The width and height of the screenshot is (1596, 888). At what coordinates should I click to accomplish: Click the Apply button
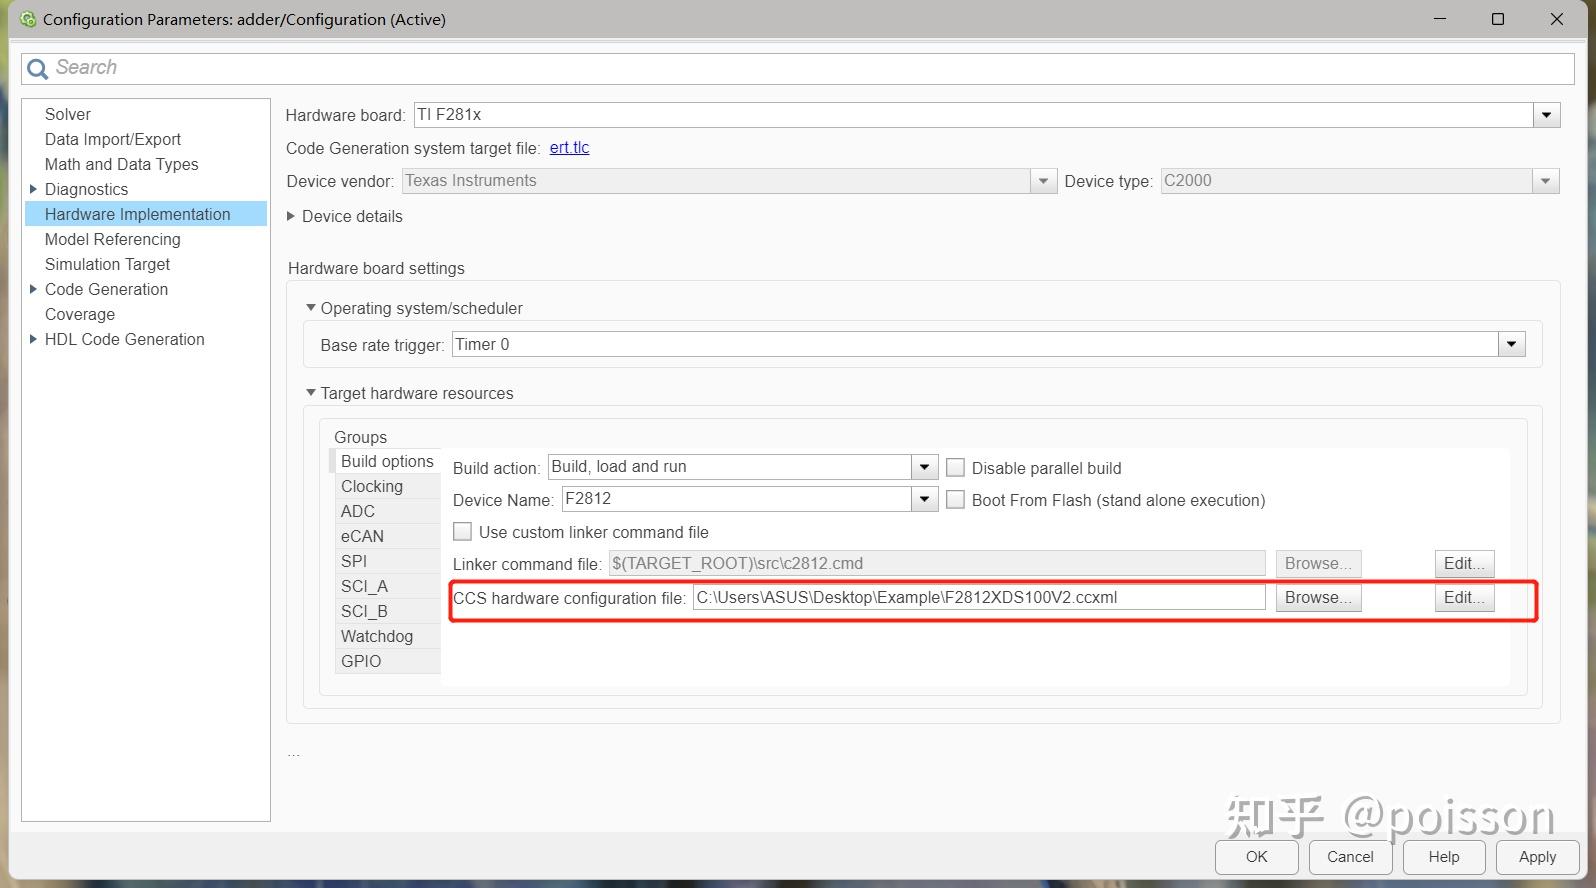point(1537,857)
